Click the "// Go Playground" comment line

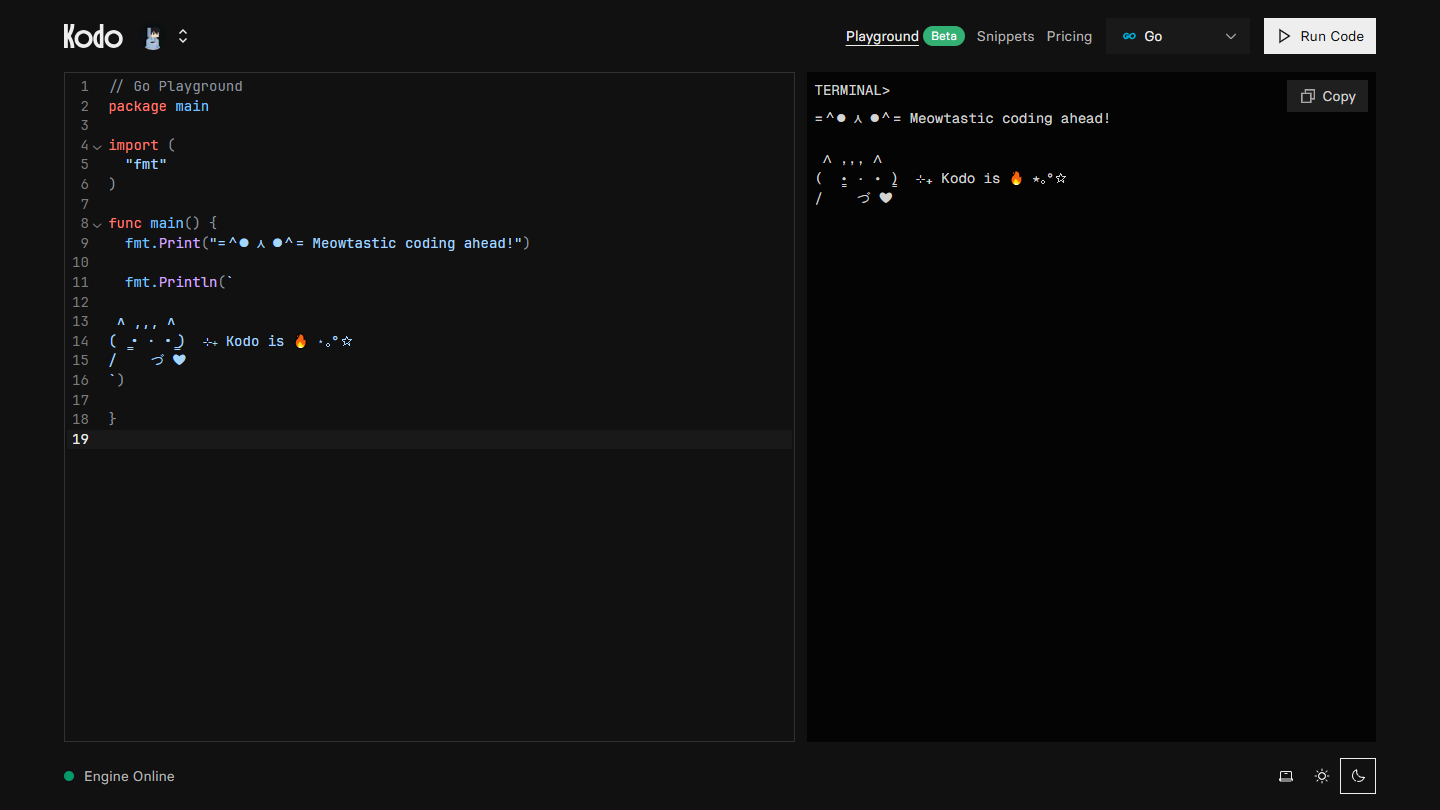[x=176, y=86]
